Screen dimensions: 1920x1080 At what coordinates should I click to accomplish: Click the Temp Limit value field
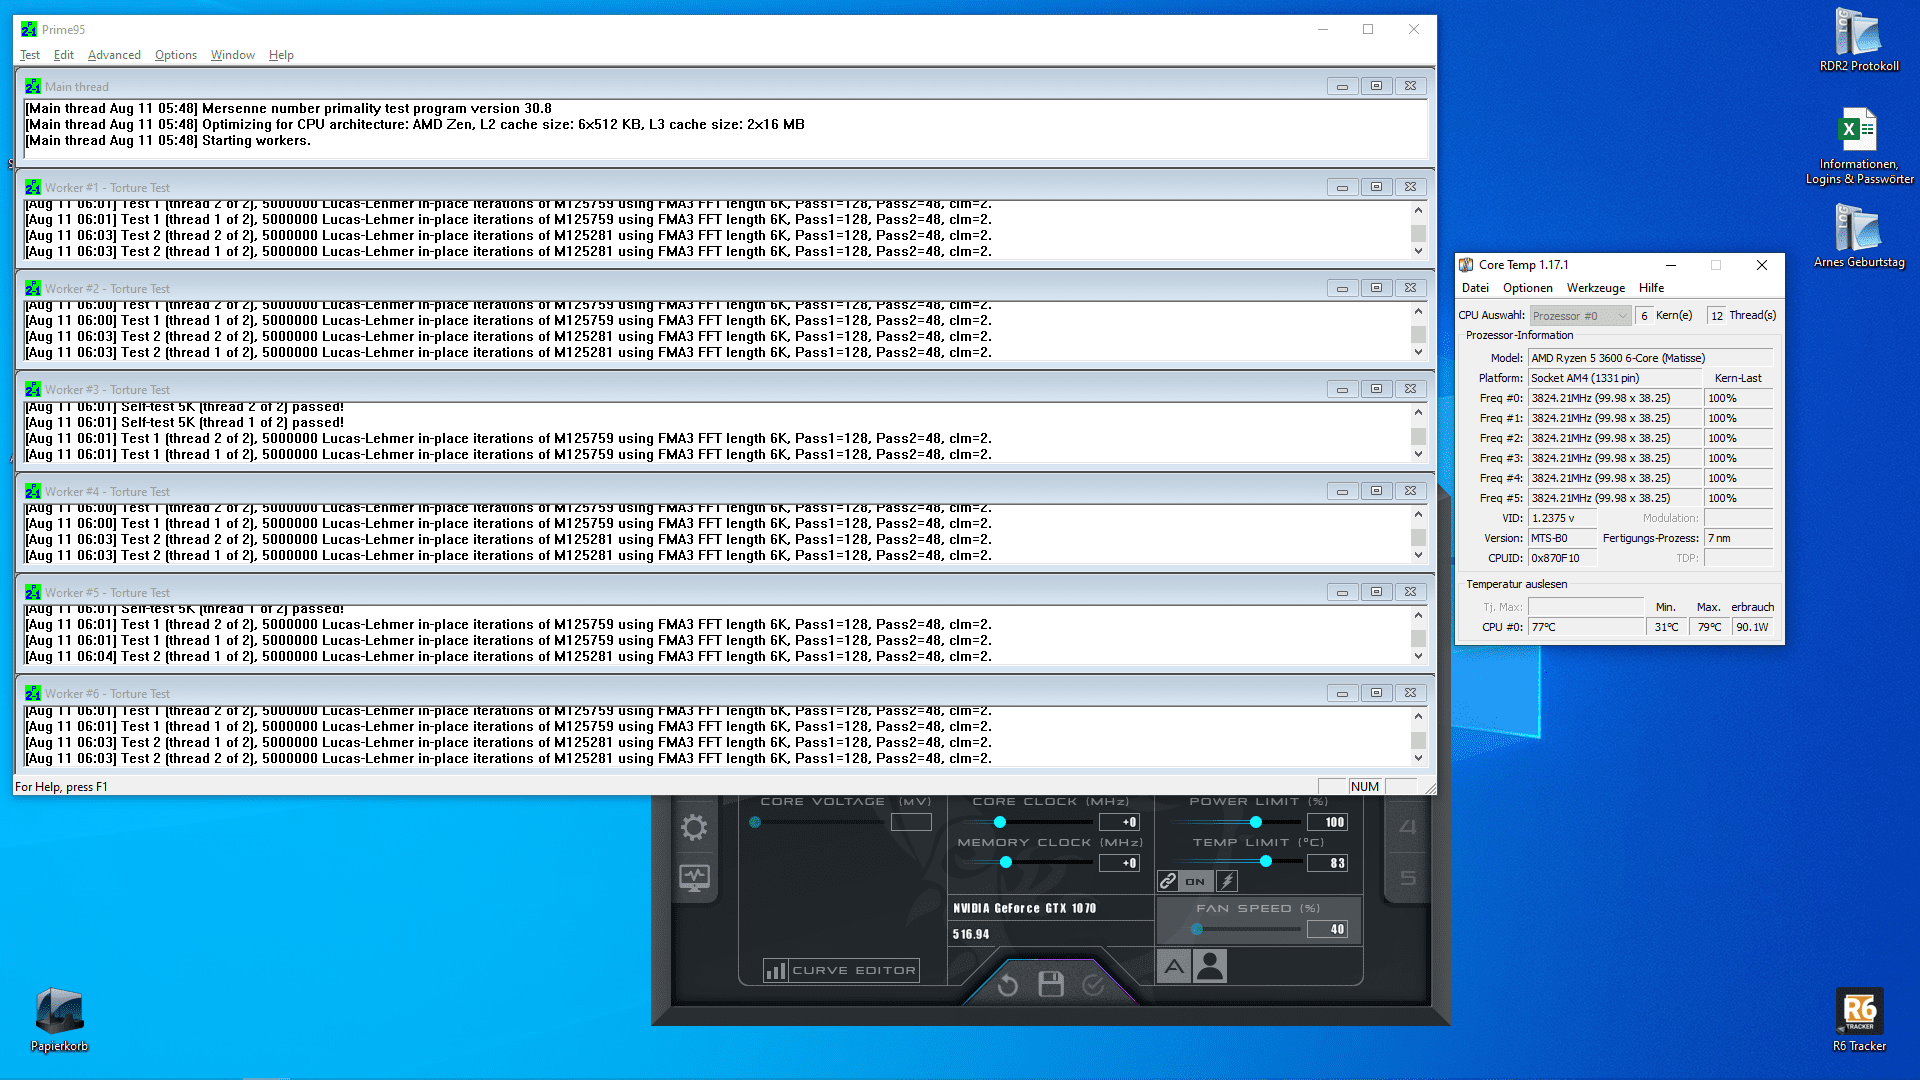(1327, 863)
